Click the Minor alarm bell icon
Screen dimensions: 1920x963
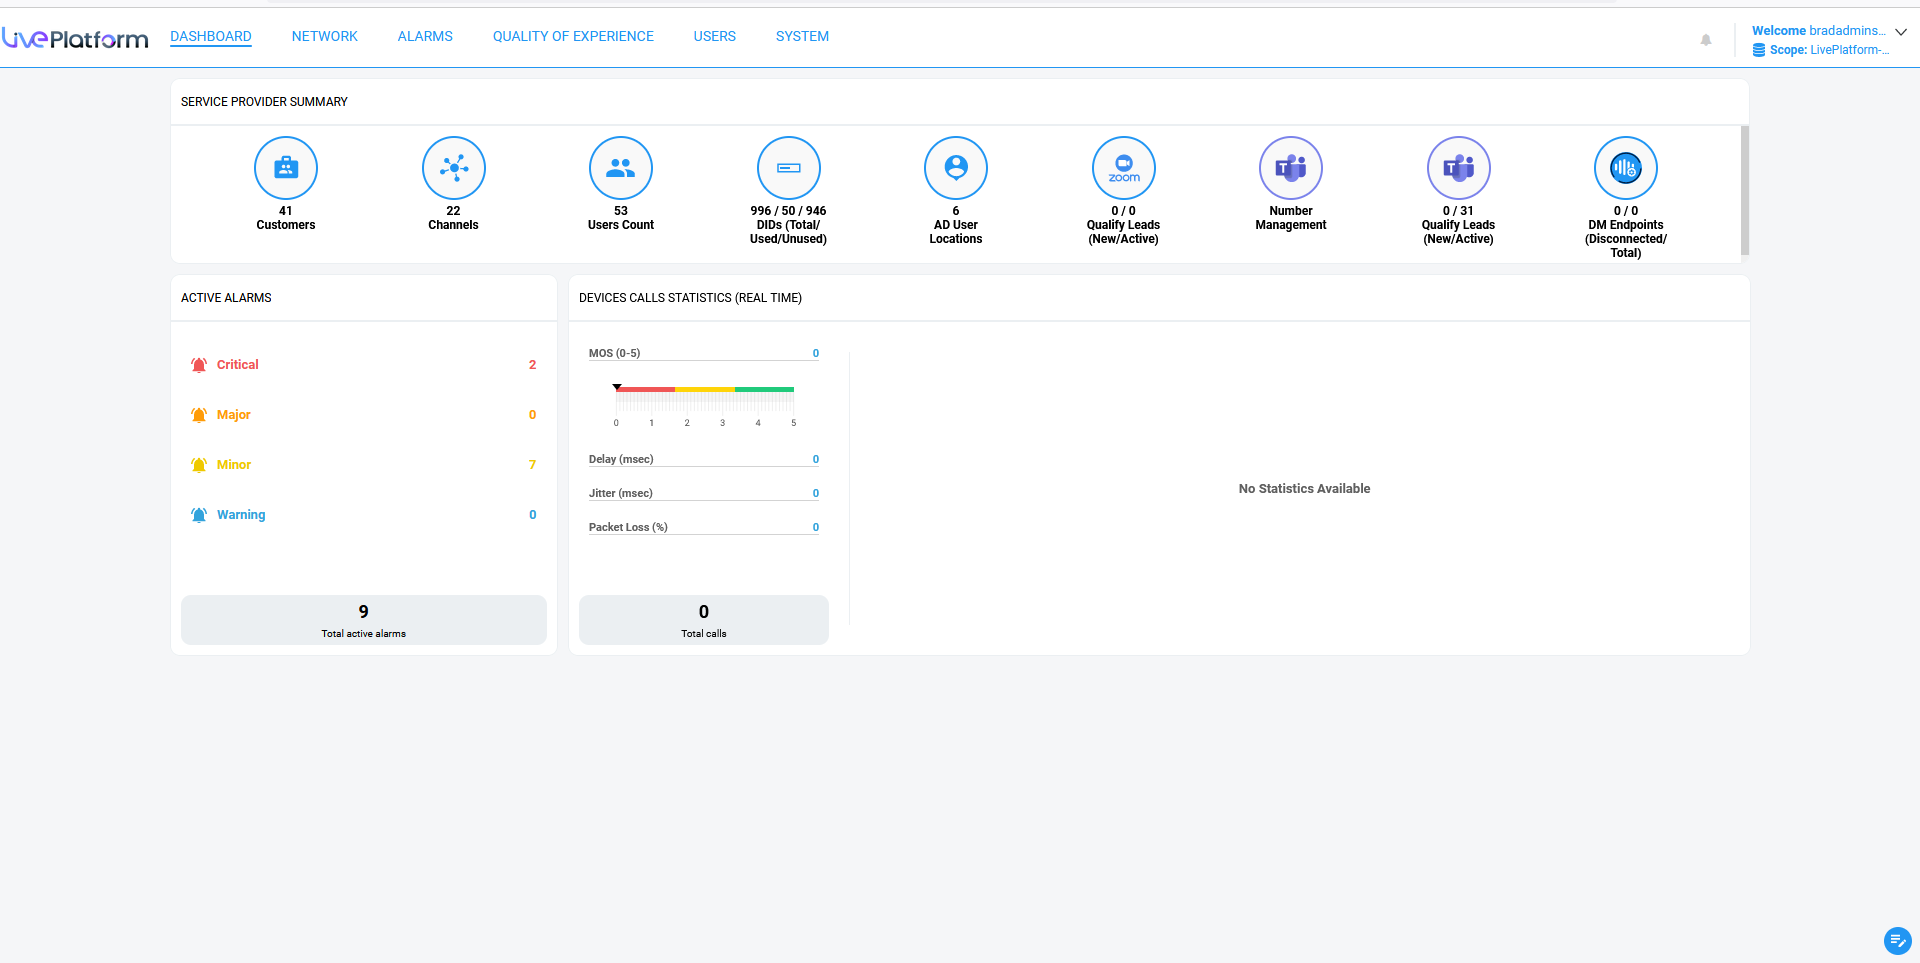(199, 465)
